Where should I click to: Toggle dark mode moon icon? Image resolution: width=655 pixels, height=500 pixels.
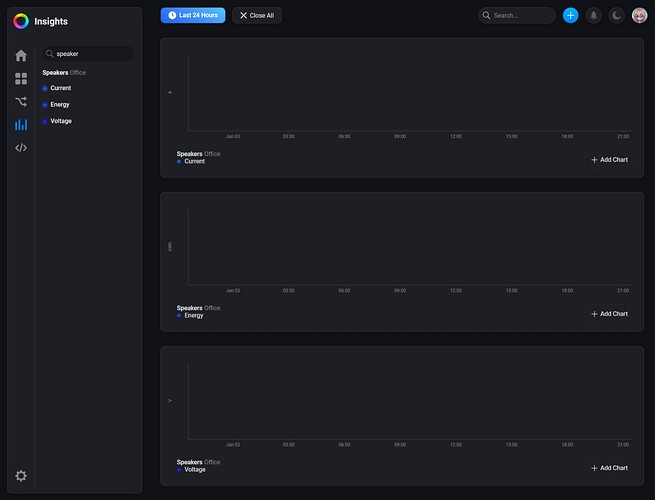pyautogui.click(x=617, y=15)
